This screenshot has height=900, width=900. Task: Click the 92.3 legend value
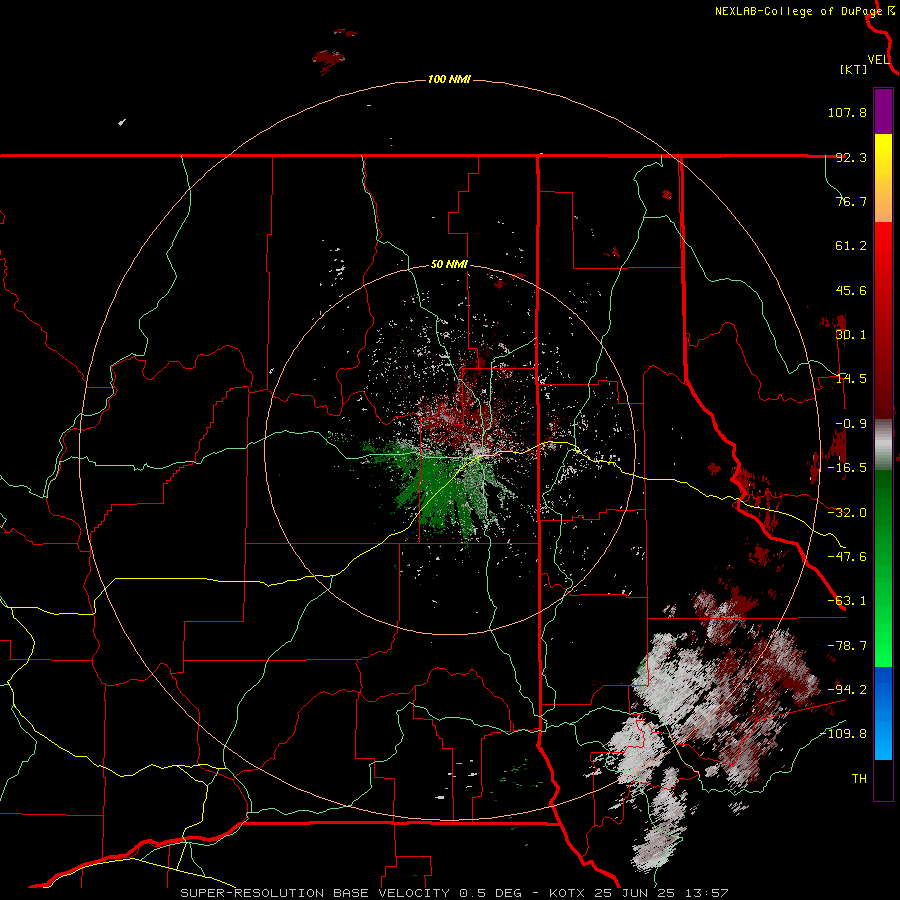click(851, 157)
